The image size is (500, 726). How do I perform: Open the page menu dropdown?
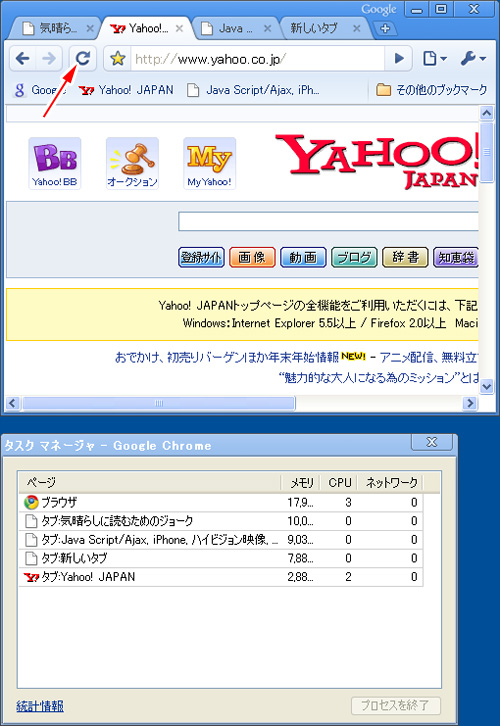(x=435, y=58)
